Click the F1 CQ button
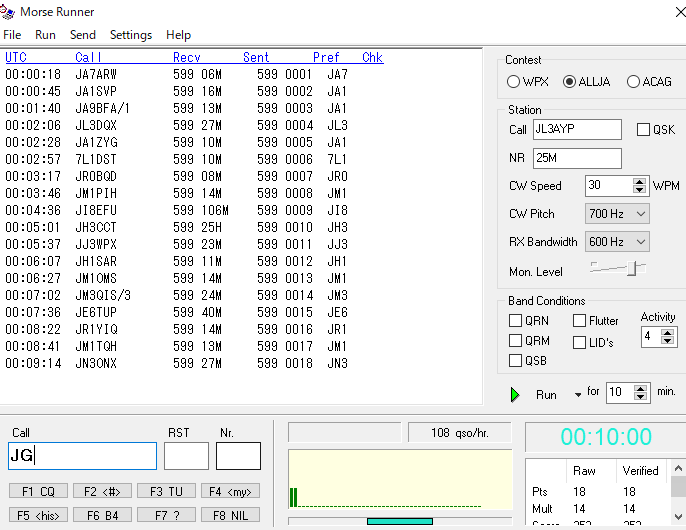686x530 pixels. [x=38, y=491]
